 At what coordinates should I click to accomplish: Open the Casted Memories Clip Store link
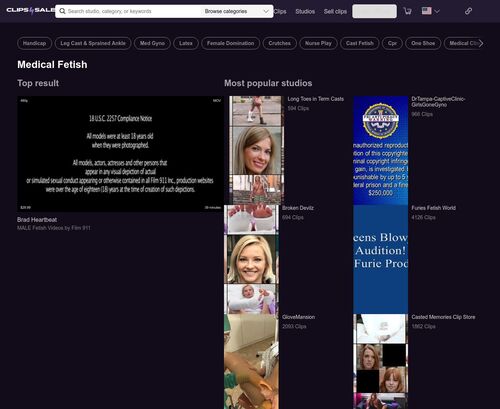tap(443, 317)
